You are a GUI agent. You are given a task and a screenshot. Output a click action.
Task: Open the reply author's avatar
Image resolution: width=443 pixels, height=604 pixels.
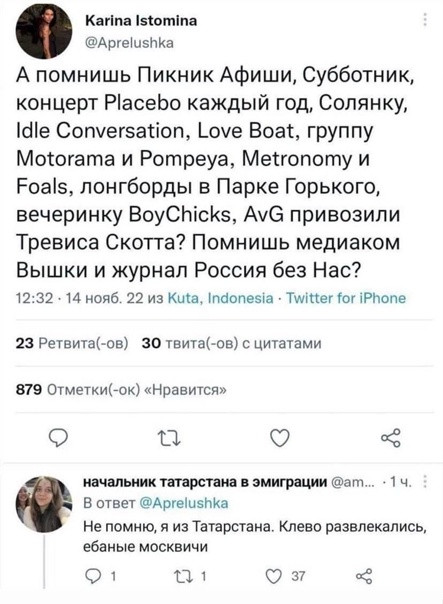click(x=44, y=504)
